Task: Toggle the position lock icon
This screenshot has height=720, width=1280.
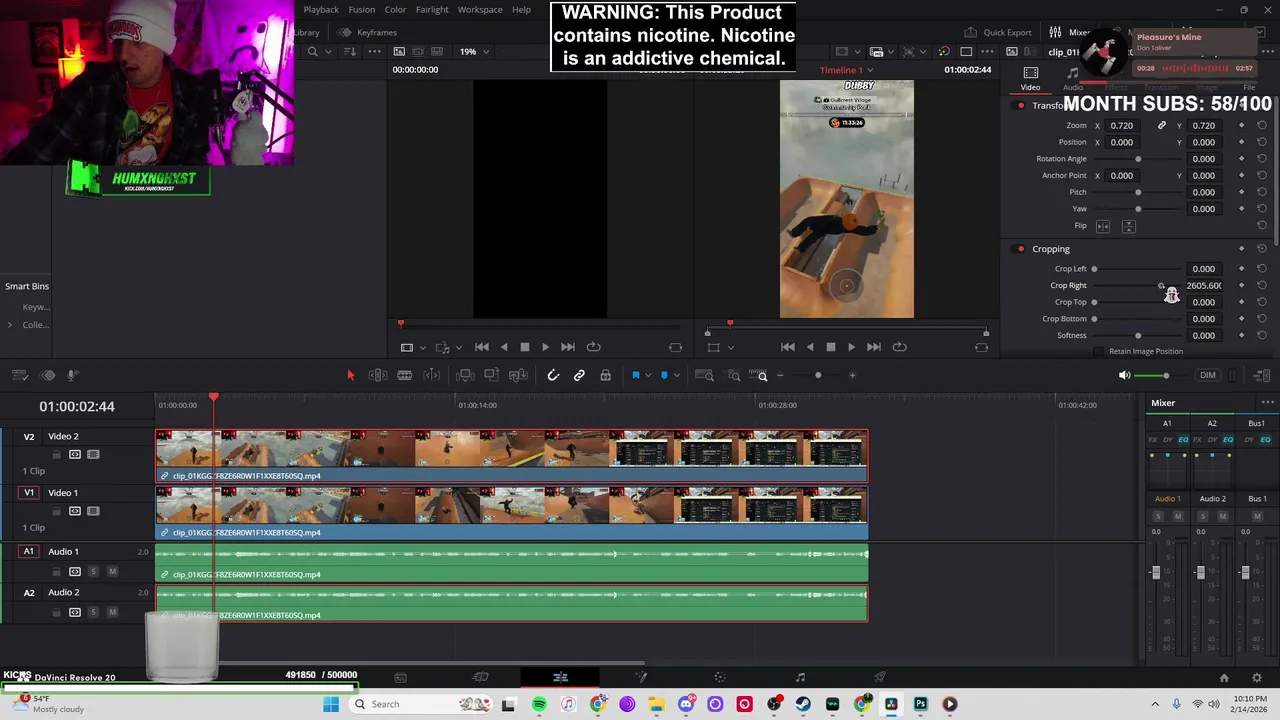Action: point(605,375)
